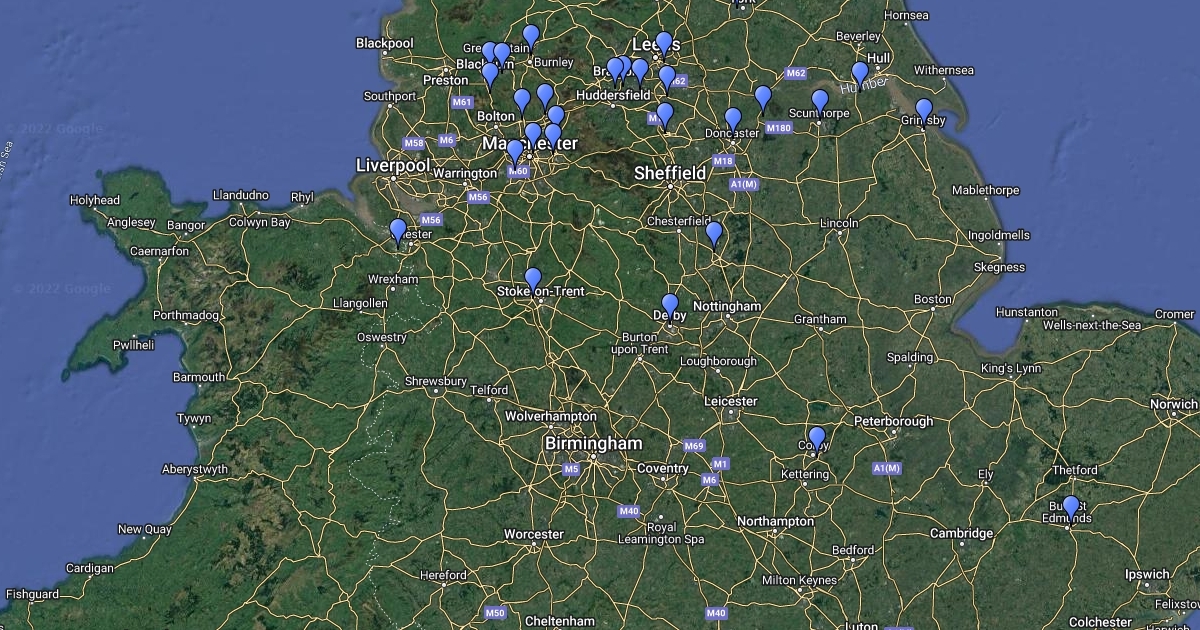1200x630 pixels.
Task: Click the map pin at Derby
Action: pos(670,307)
